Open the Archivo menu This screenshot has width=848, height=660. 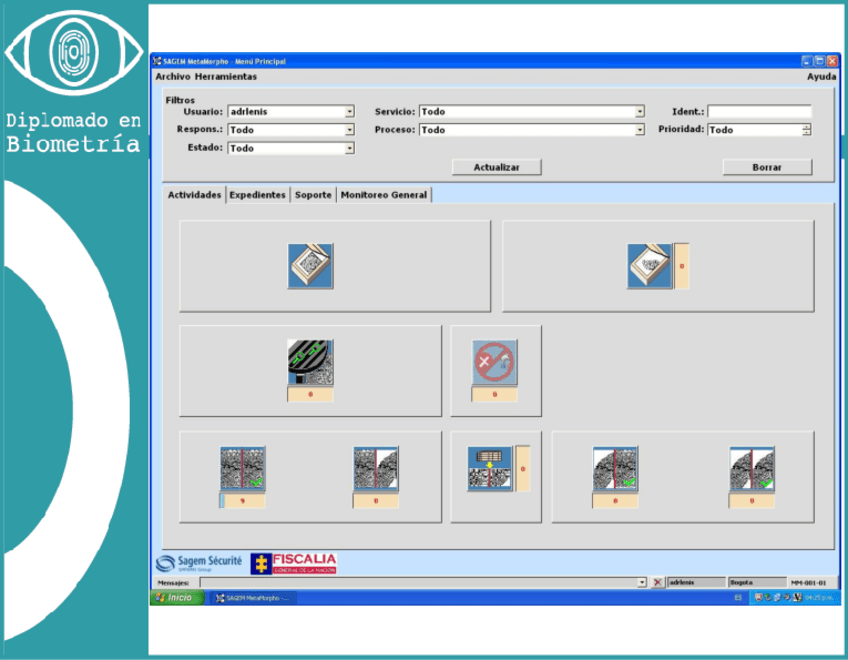click(173, 77)
